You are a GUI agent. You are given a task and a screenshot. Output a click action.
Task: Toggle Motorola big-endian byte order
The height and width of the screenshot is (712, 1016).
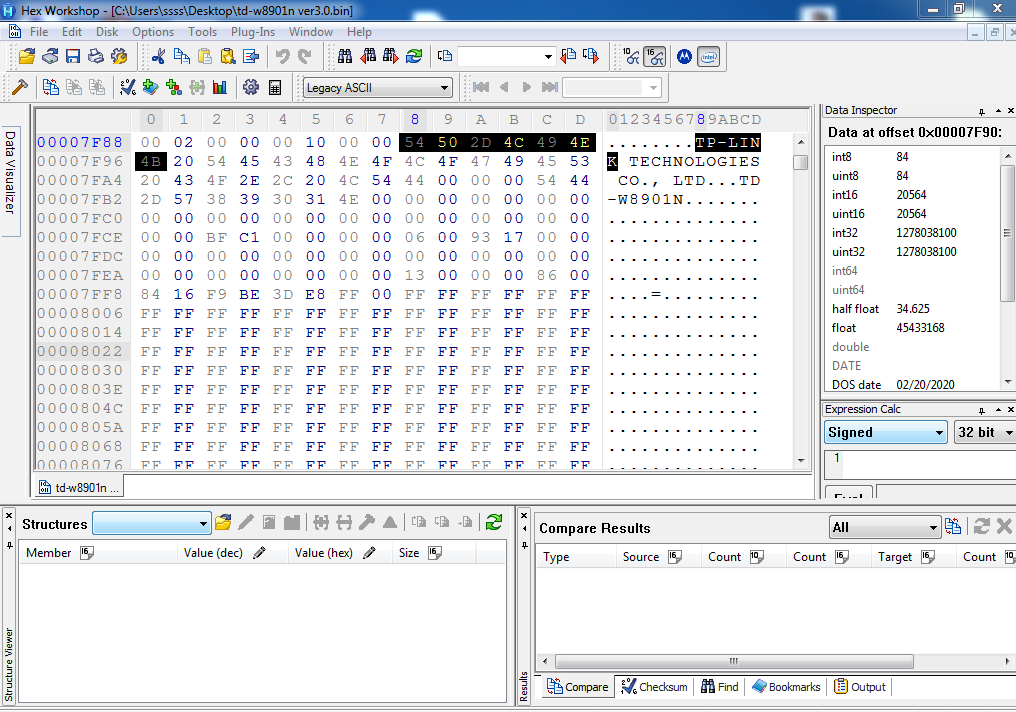point(684,56)
